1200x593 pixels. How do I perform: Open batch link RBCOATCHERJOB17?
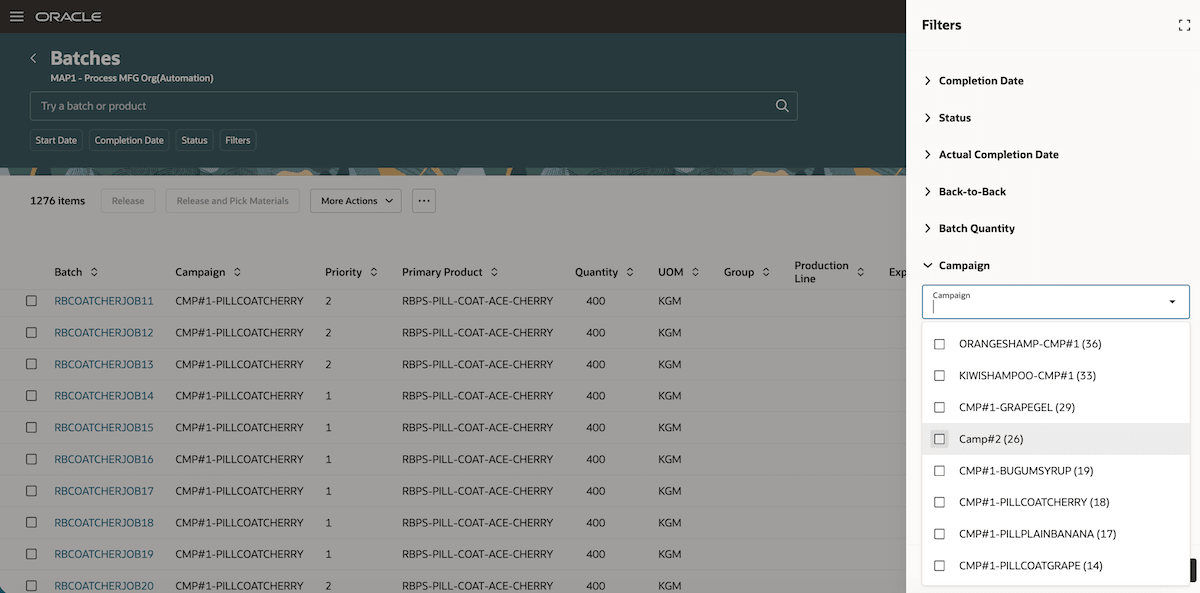point(104,491)
